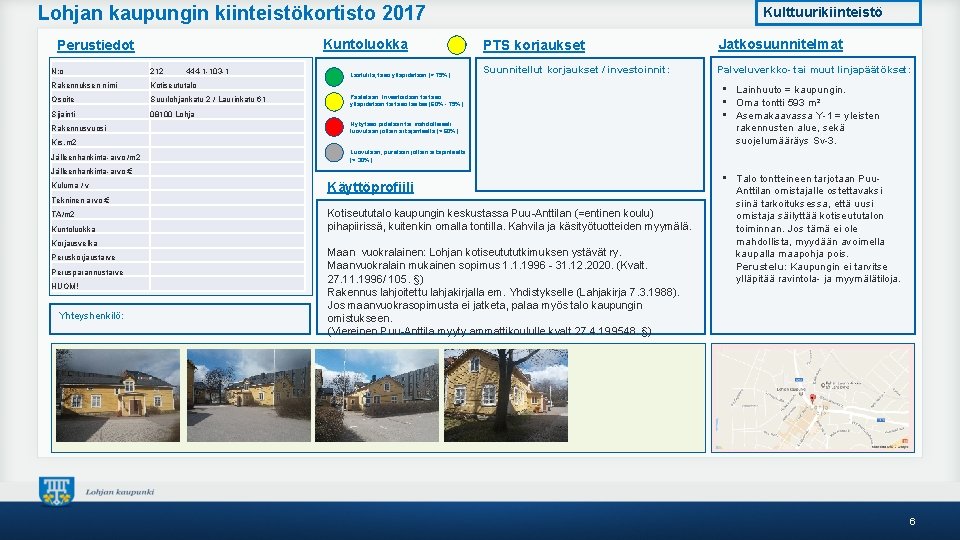The width and height of the screenshot is (960, 540).
Task: Click the address 'Suurlohjankatu 2 / Laurinkatu 61'
Action: 208,99
